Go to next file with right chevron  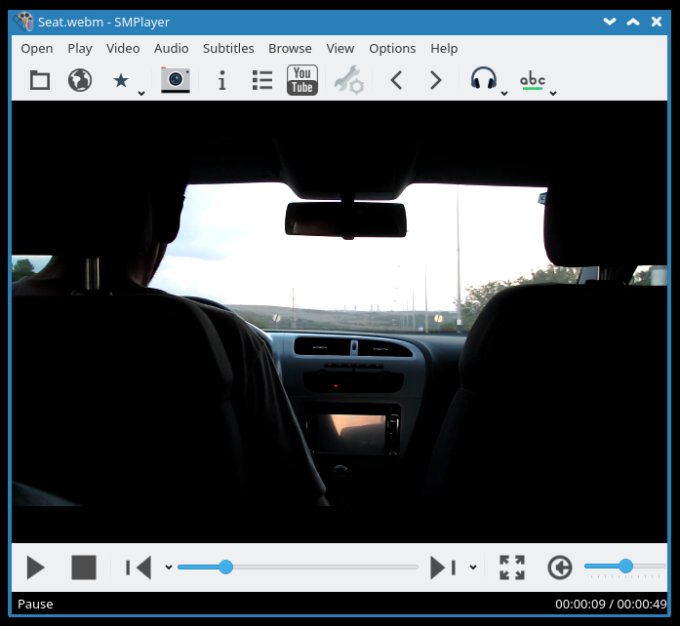[x=436, y=81]
